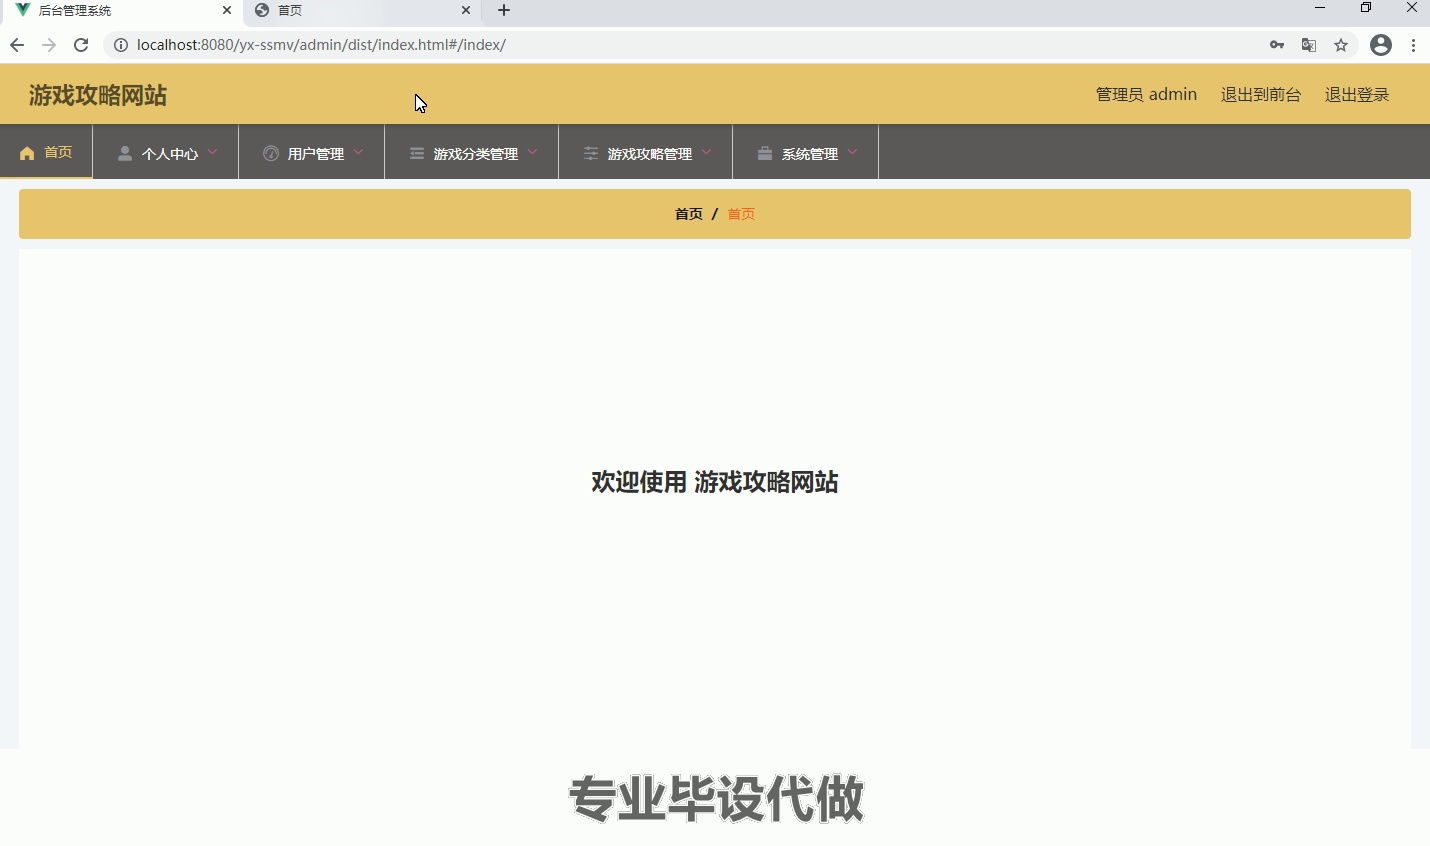Click the 退出登录 link
The height and width of the screenshot is (846, 1430).
point(1357,94)
